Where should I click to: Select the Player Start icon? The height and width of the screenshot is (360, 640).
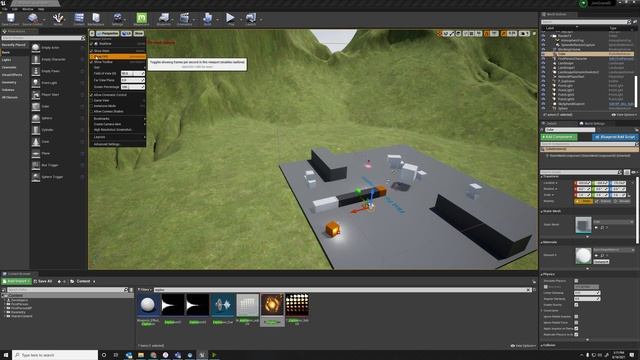[36, 95]
